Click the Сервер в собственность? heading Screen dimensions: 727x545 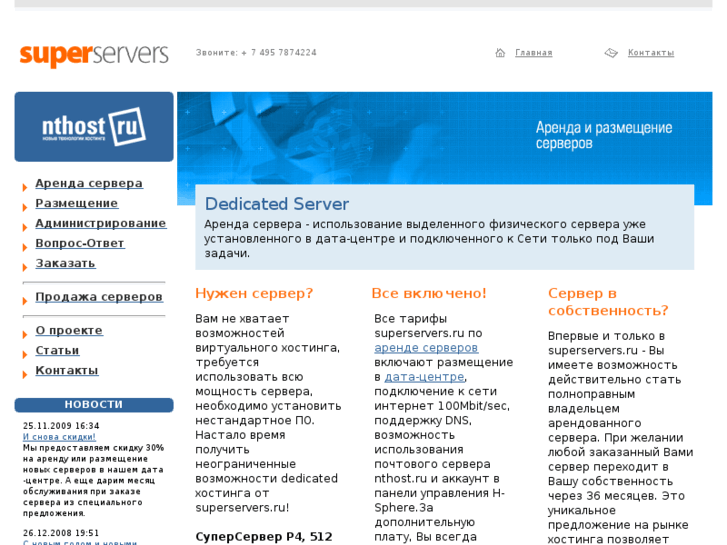[x=608, y=302]
